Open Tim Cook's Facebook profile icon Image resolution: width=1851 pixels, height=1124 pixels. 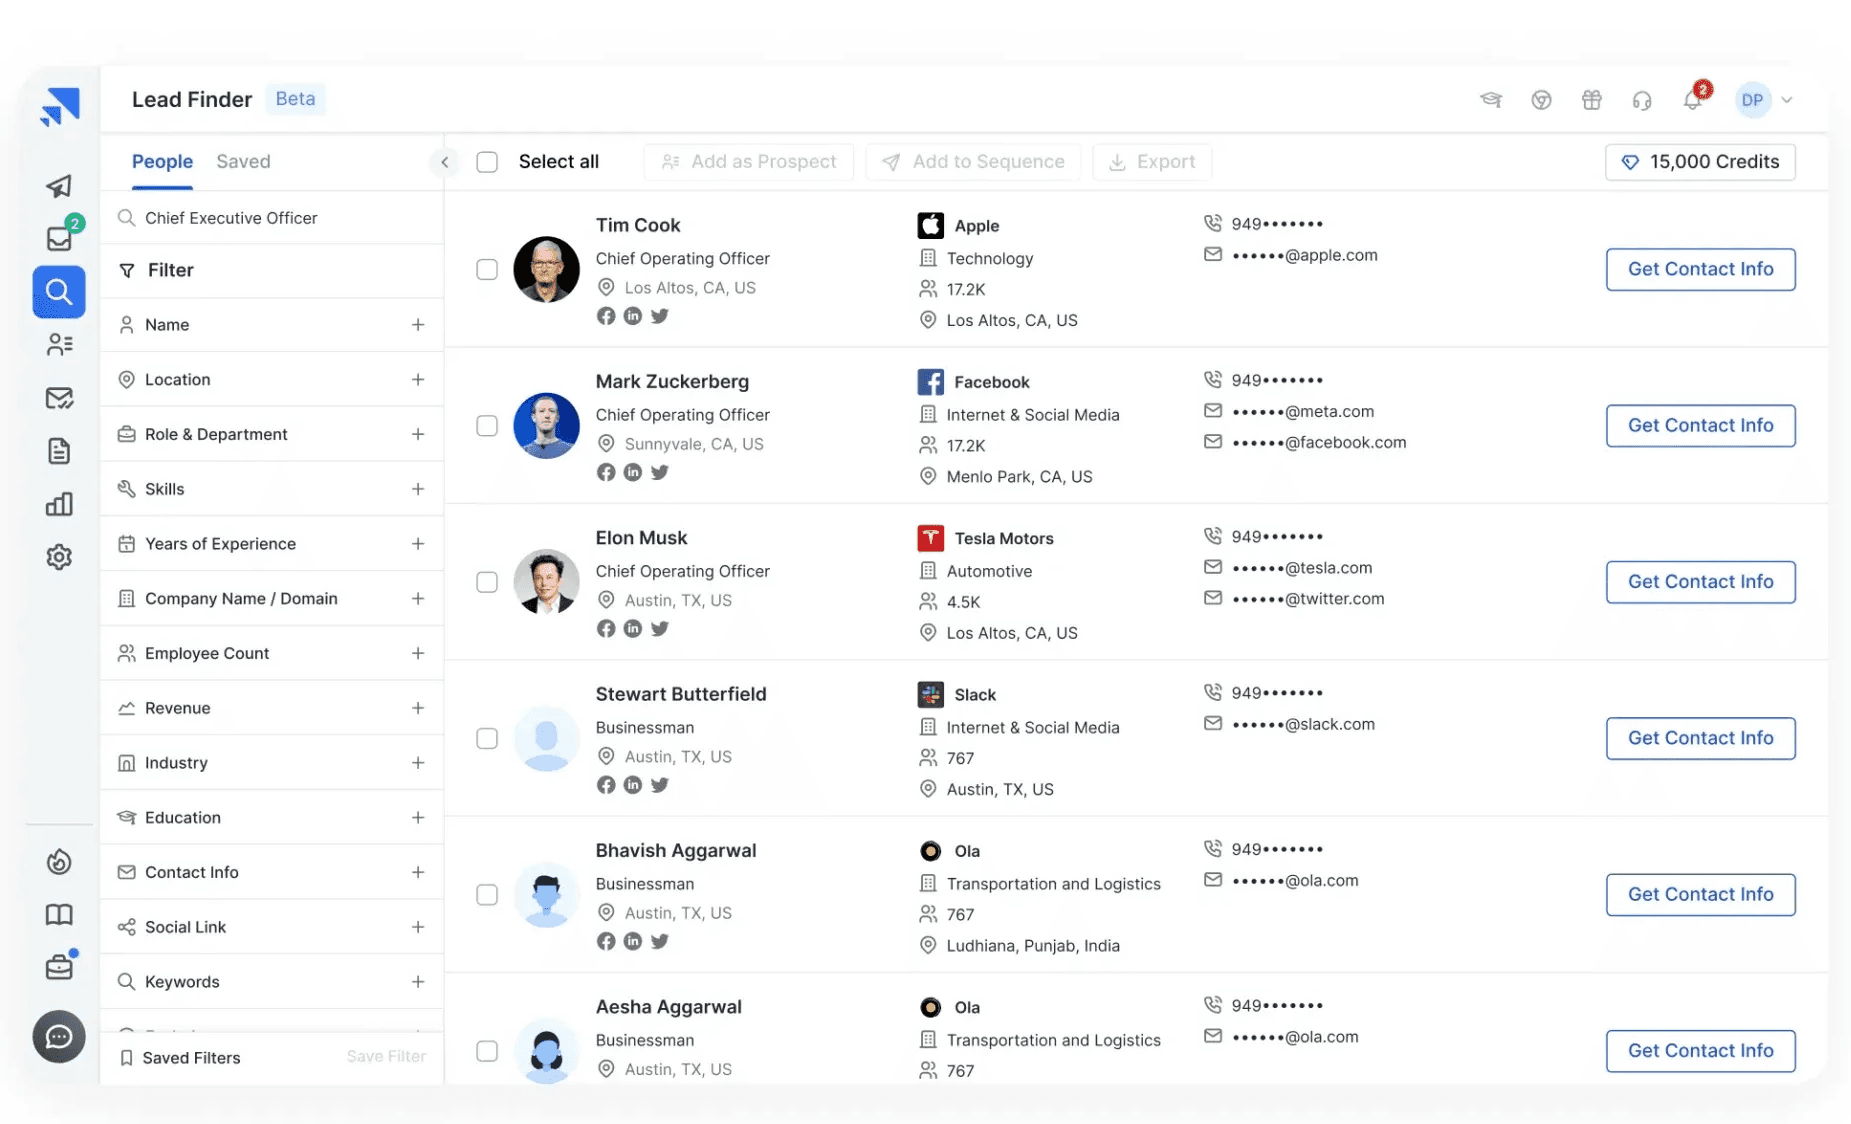[x=606, y=316]
